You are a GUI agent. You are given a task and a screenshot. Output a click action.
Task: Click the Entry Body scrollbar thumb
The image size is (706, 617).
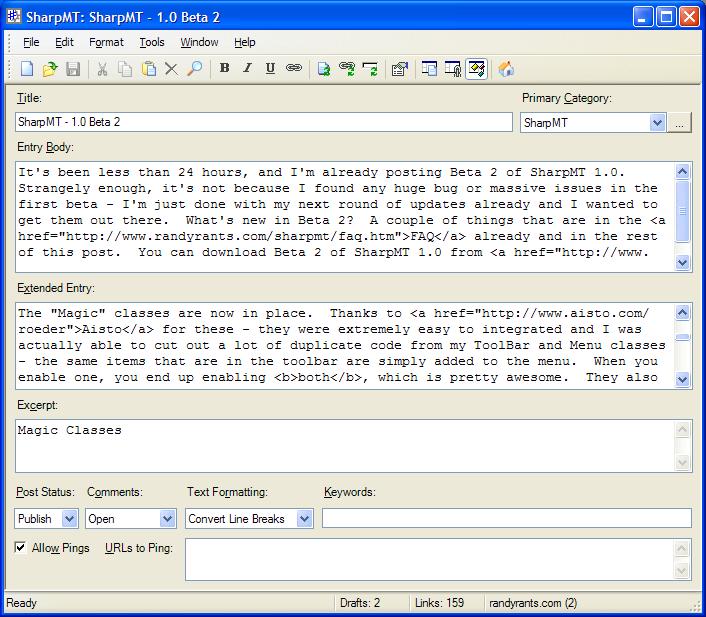(x=683, y=211)
